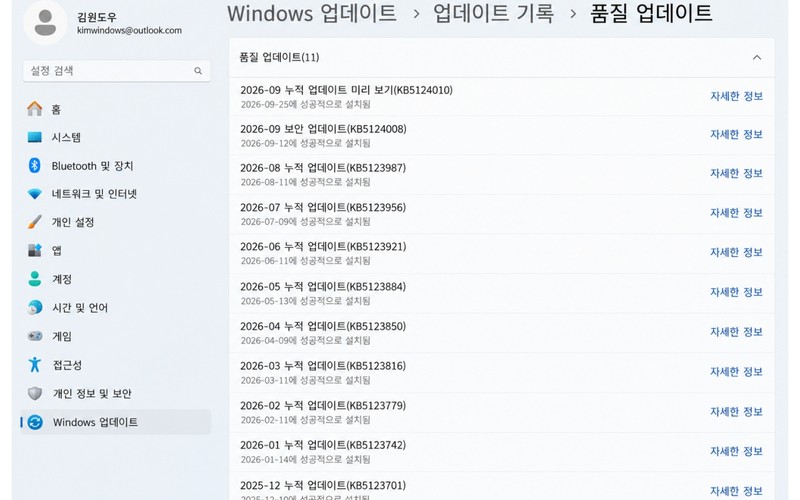Screen dimensions: 800x500
Task: Select the 접근성 category
Action: tap(116, 364)
